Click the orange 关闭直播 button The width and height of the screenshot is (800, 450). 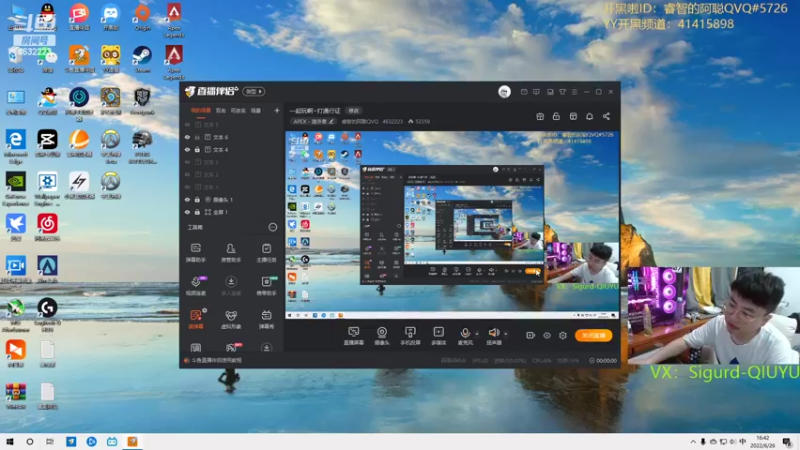tap(593, 335)
